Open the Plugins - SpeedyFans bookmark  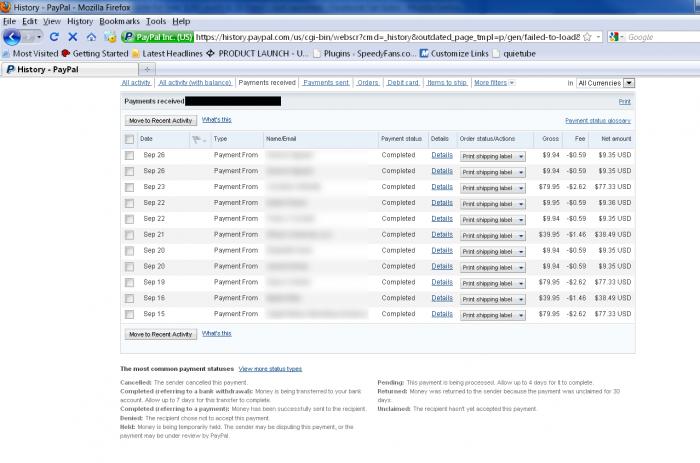(x=364, y=54)
